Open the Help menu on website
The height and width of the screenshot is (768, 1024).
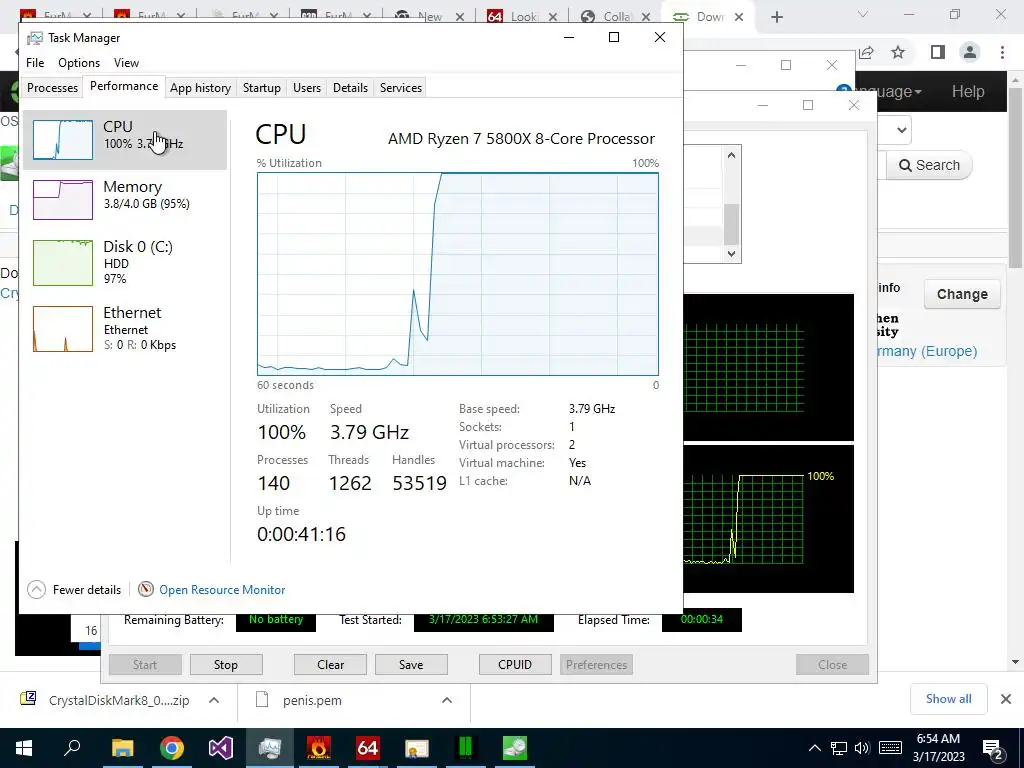(x=968, y=91)
